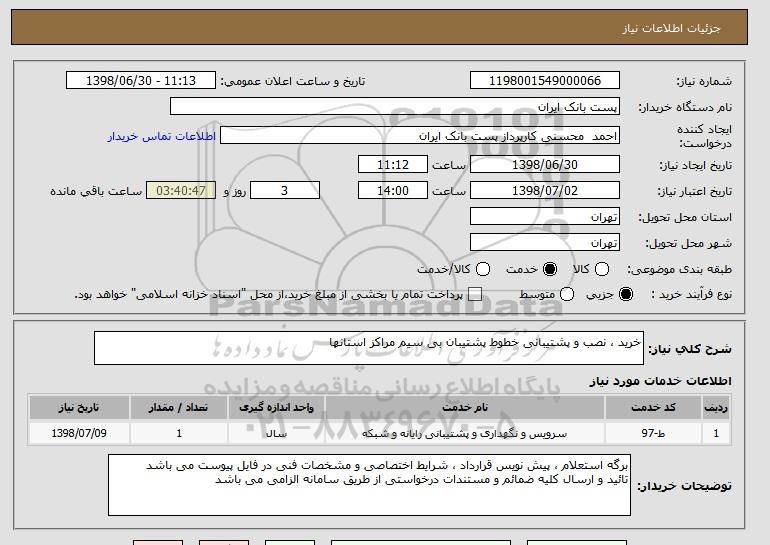Click the service name cell about computer maintenance
Screen dimensions: 770x545
(x=465, y=434)
